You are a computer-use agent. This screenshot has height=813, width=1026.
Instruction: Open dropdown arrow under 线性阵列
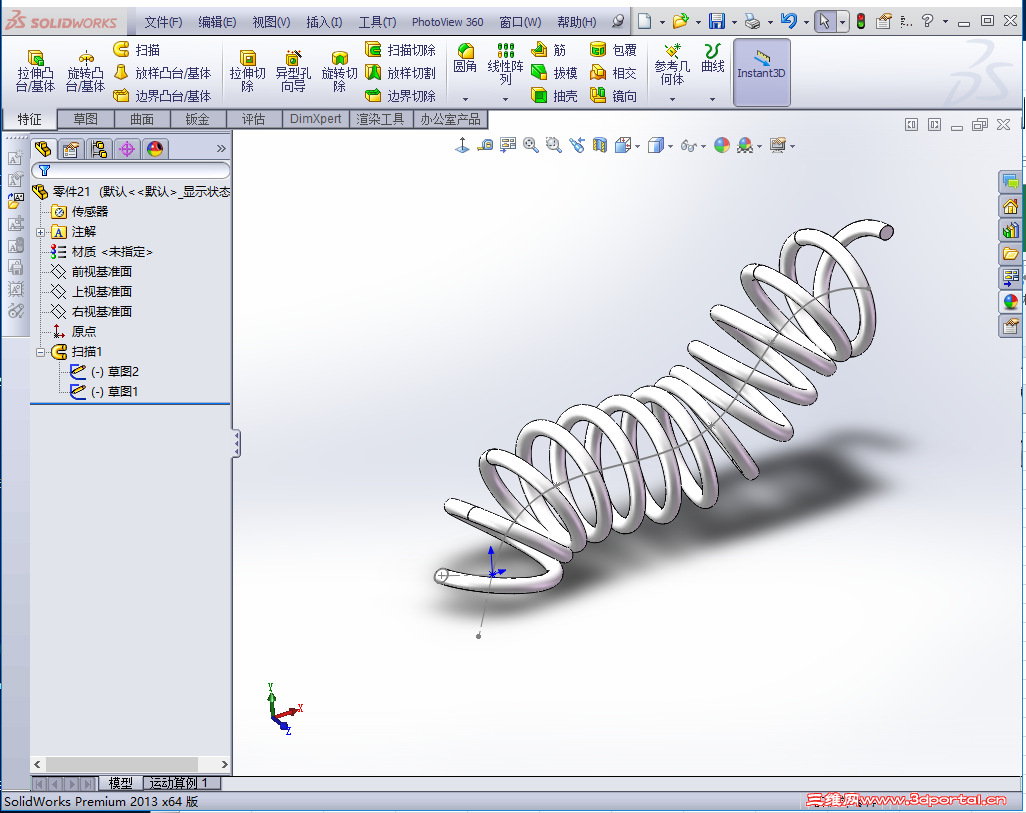point(505,99)
